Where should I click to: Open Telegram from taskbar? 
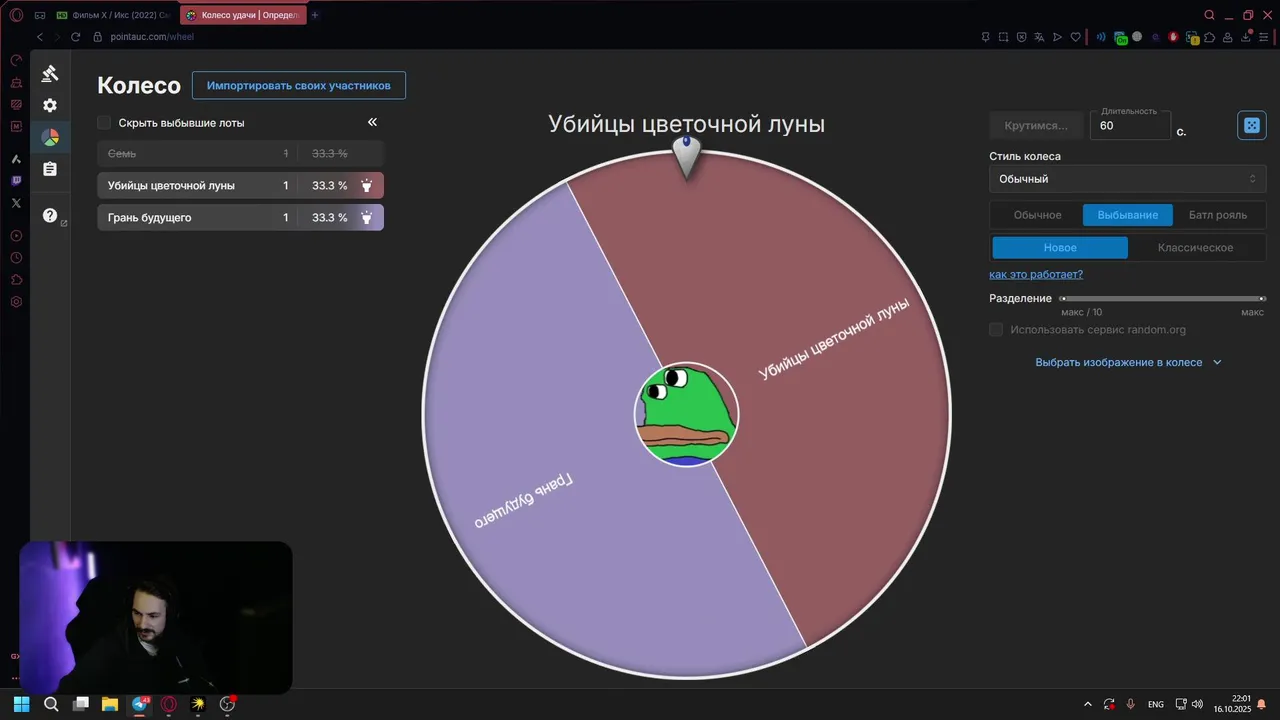pyautogui.click(x=140, y=704)
